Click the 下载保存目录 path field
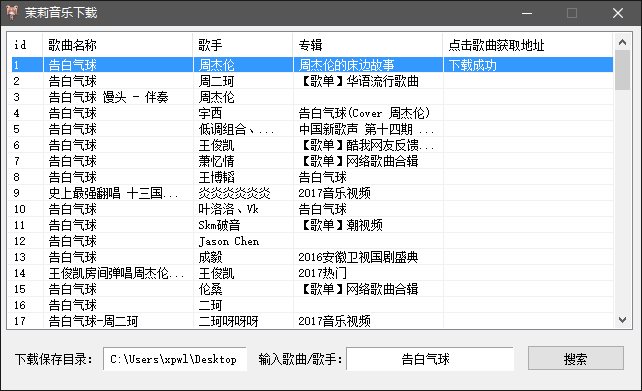642x391 pixels. (x=175, y=359)
